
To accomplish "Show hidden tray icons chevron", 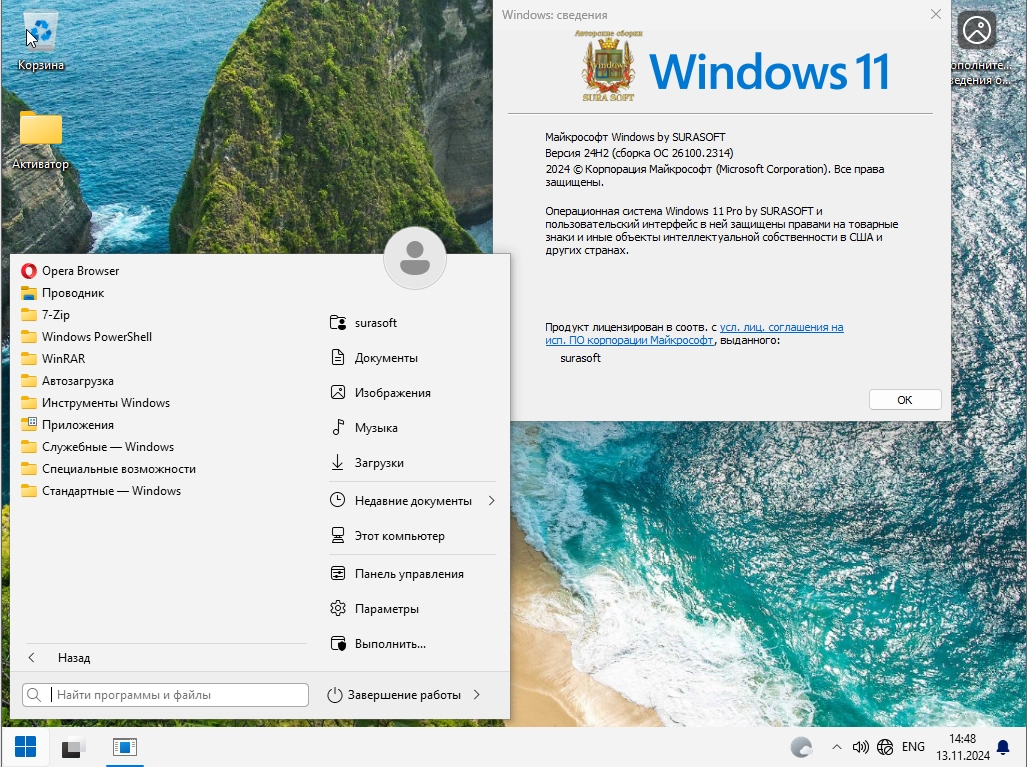I will tap(836, 747).
